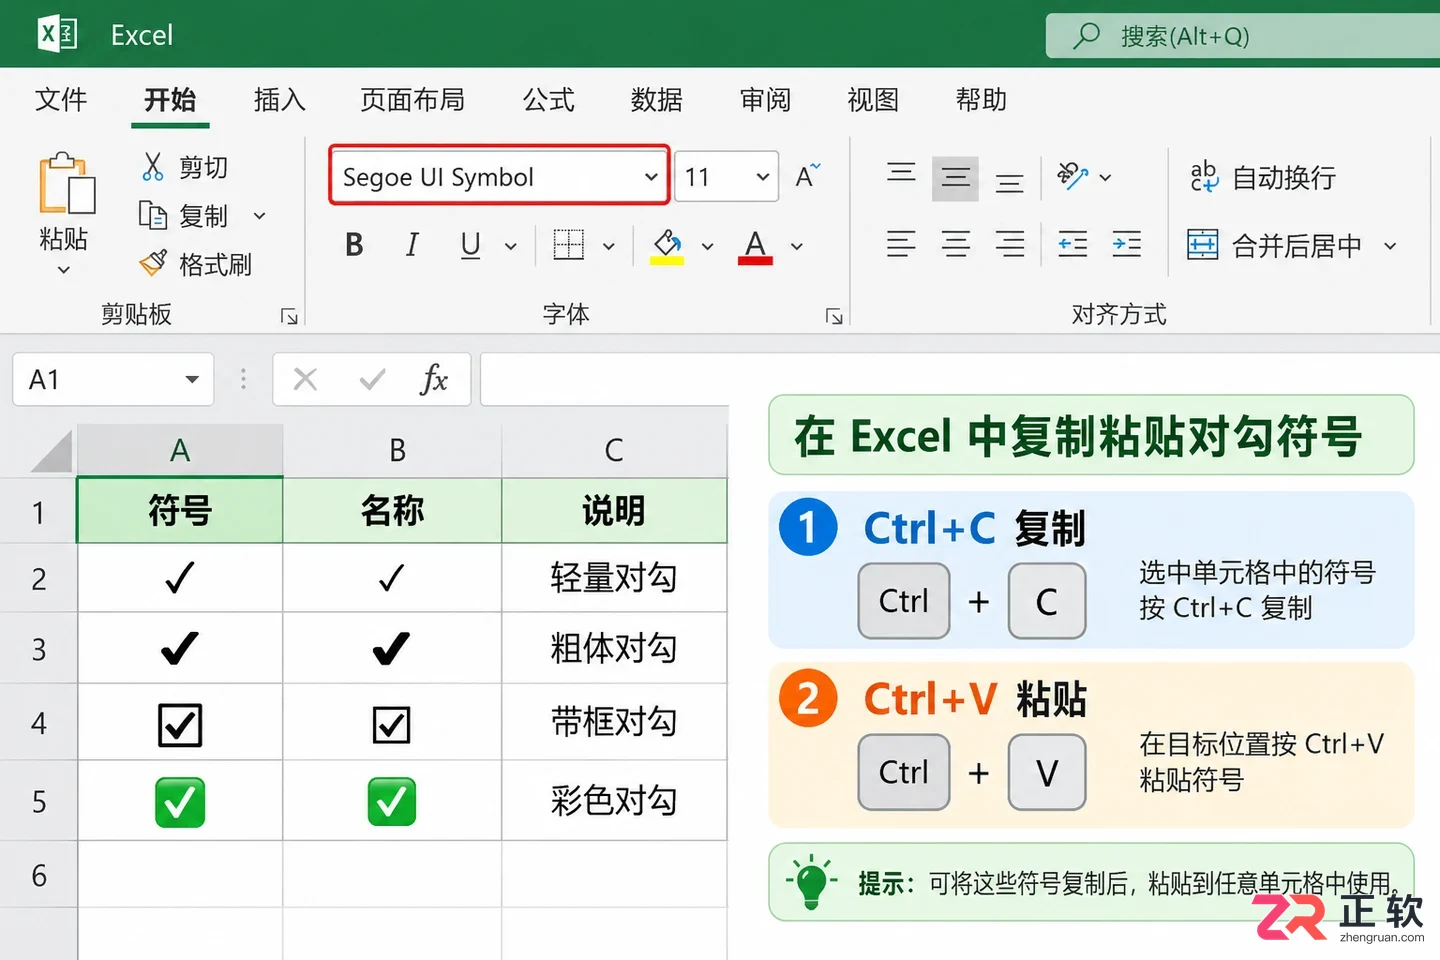Apply yellow fill color bucket

coord(667,246)
